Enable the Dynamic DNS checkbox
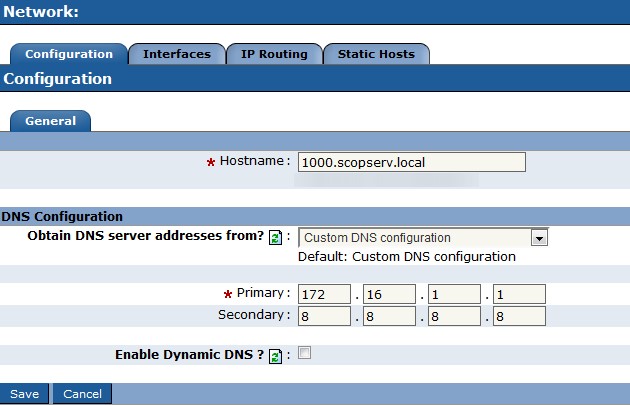This screenshot has width=630, height=405. point(304,353)
